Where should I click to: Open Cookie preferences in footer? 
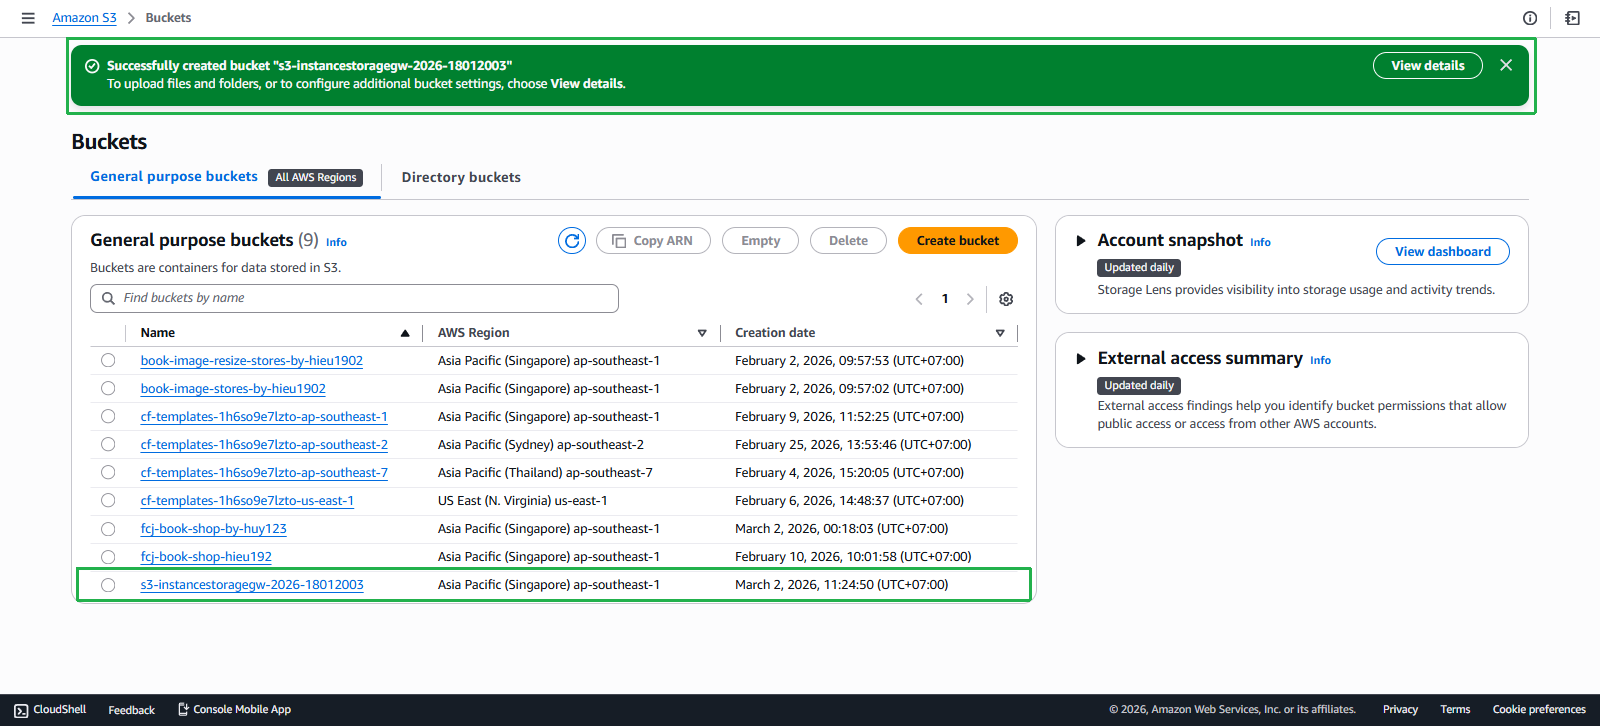[1539, 710]
